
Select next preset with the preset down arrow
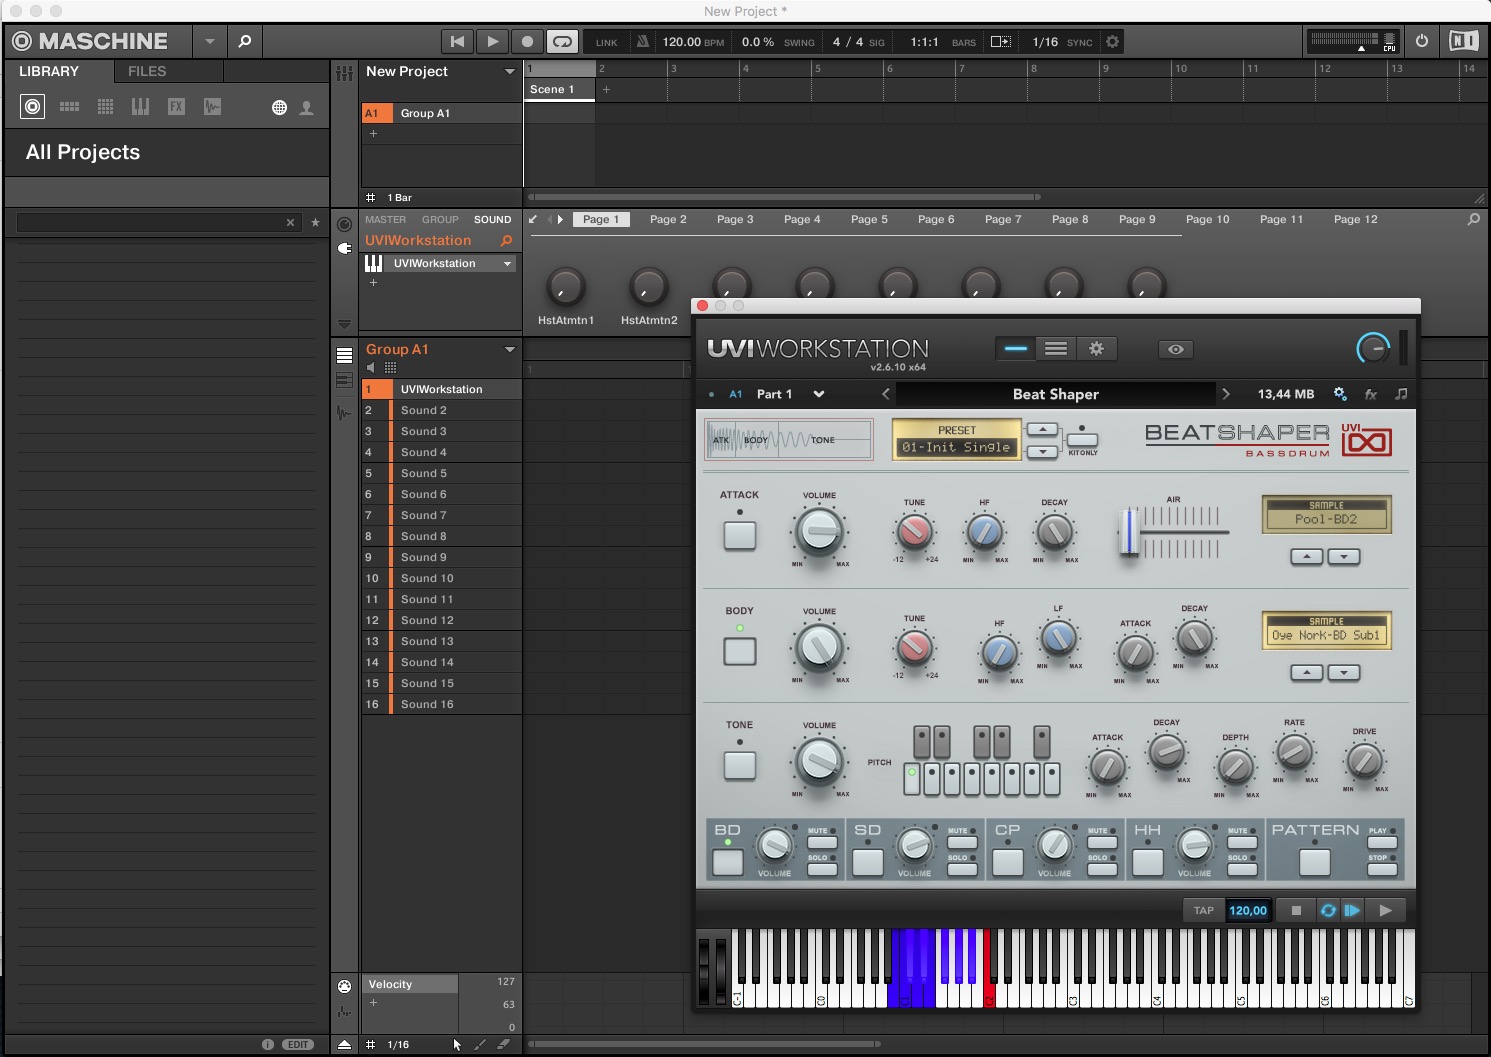[1042, 452]
